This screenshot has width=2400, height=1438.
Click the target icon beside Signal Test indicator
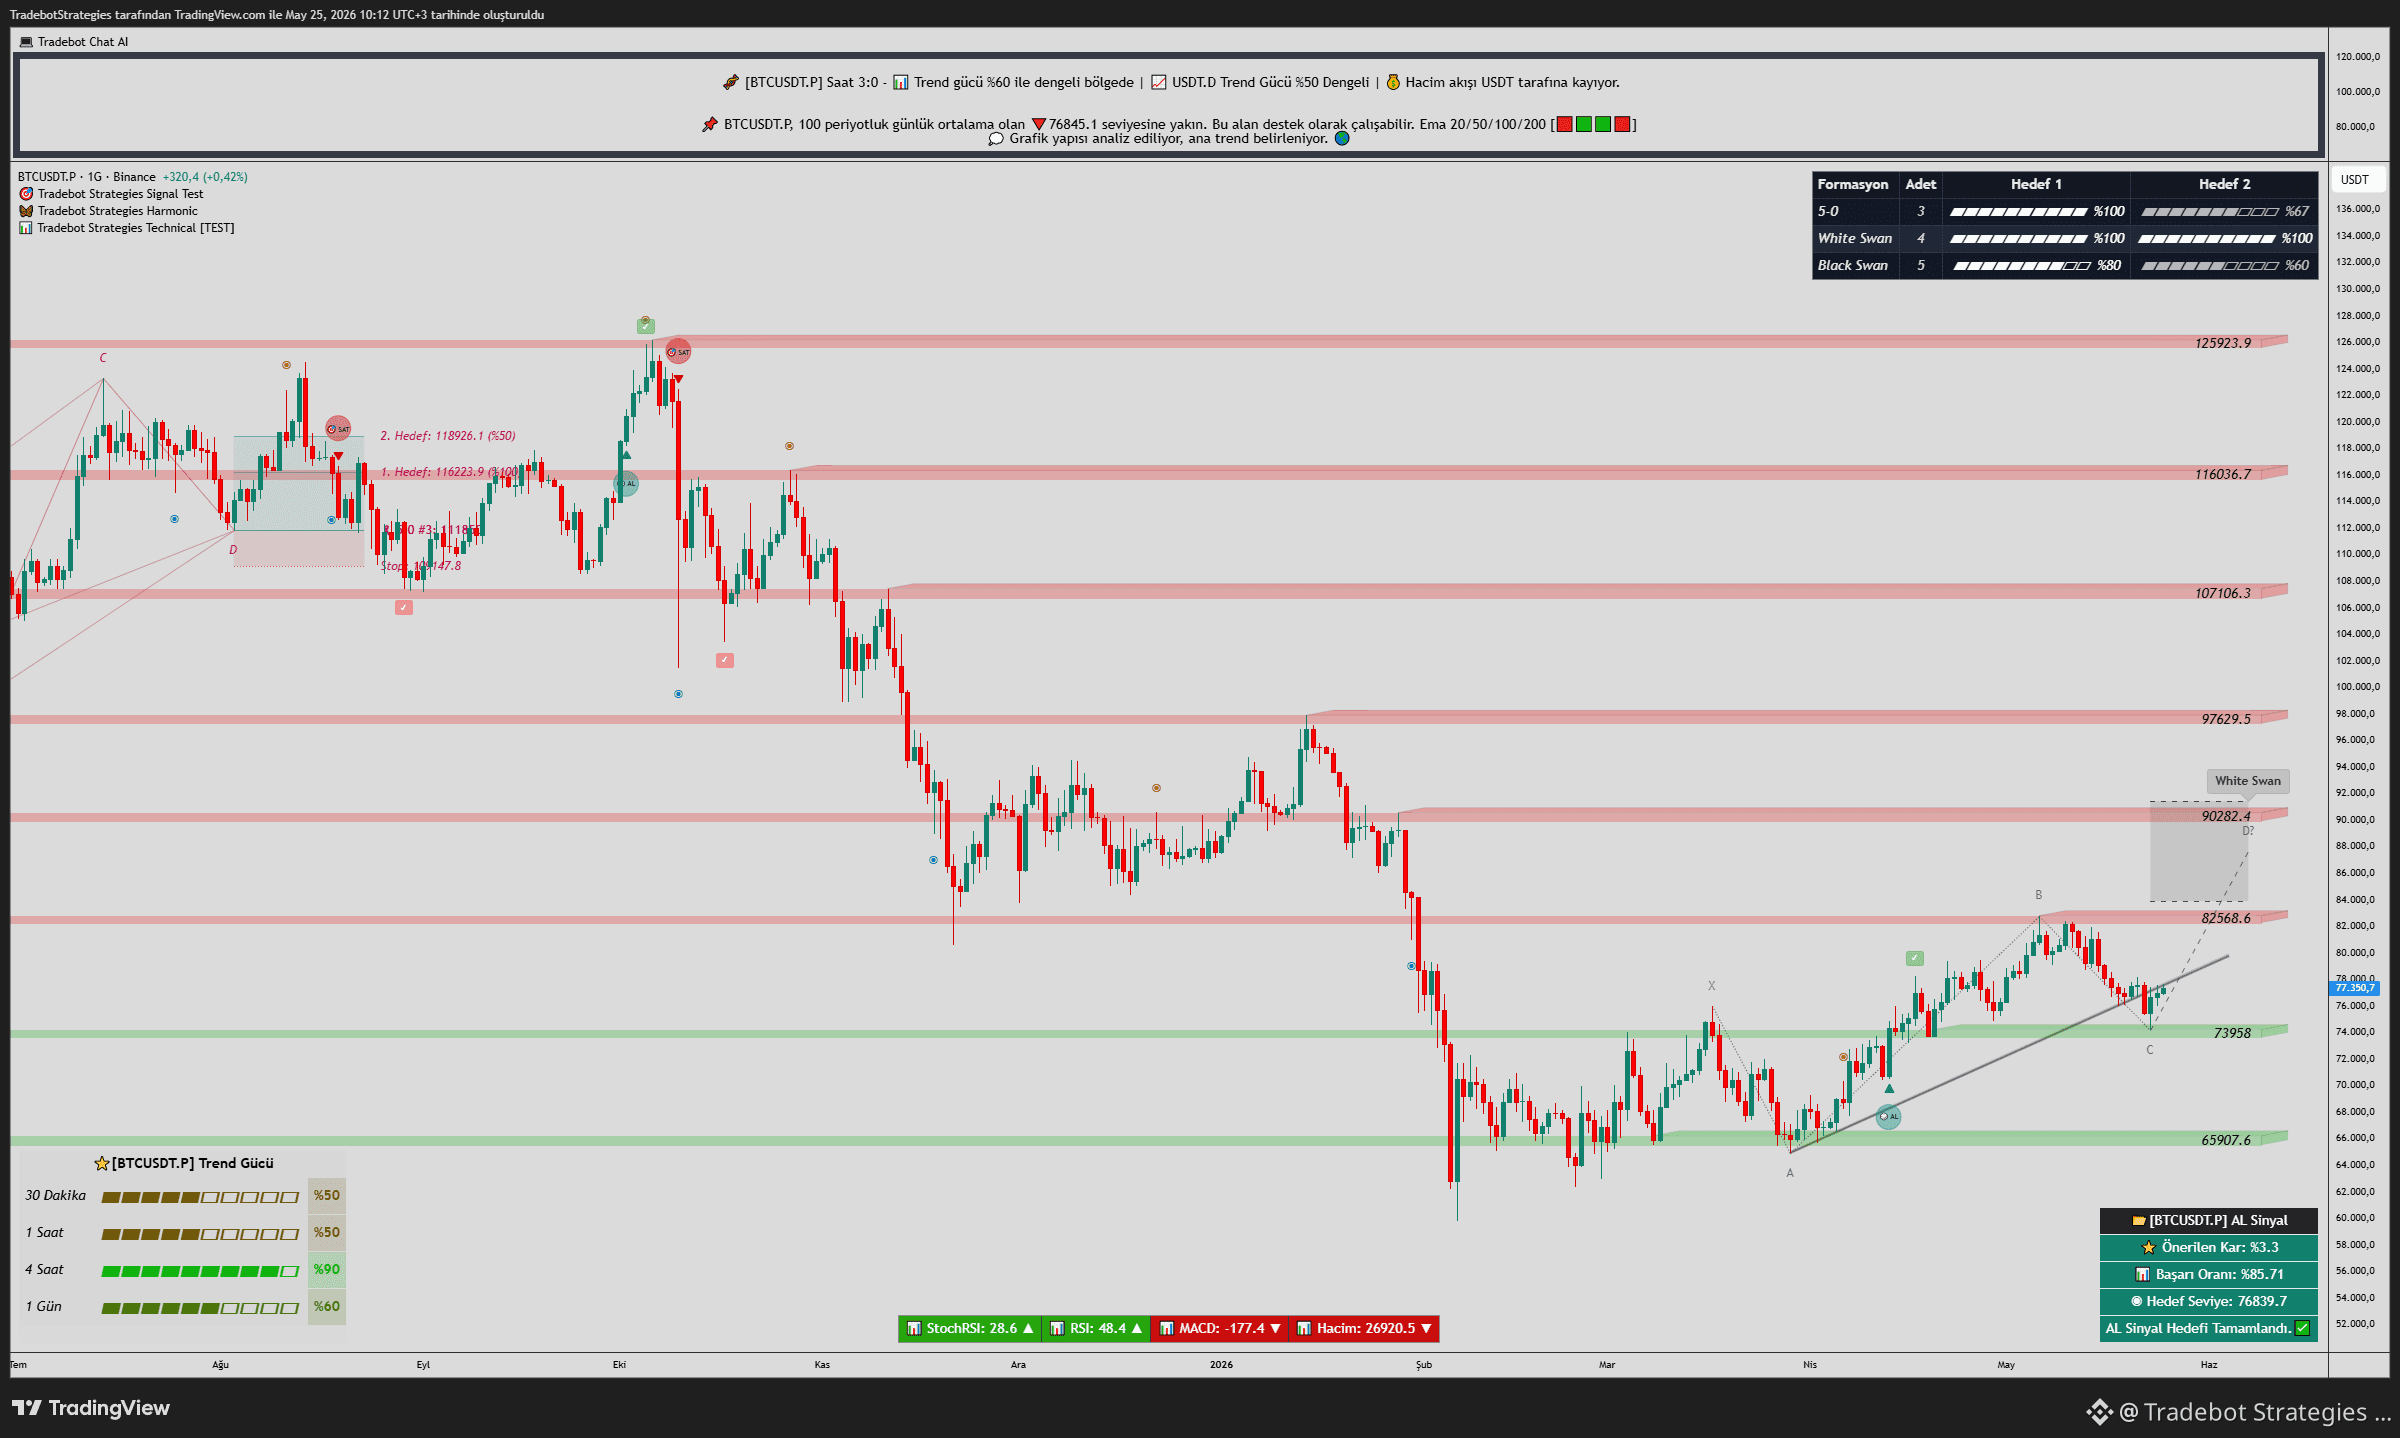click(26, 194)
